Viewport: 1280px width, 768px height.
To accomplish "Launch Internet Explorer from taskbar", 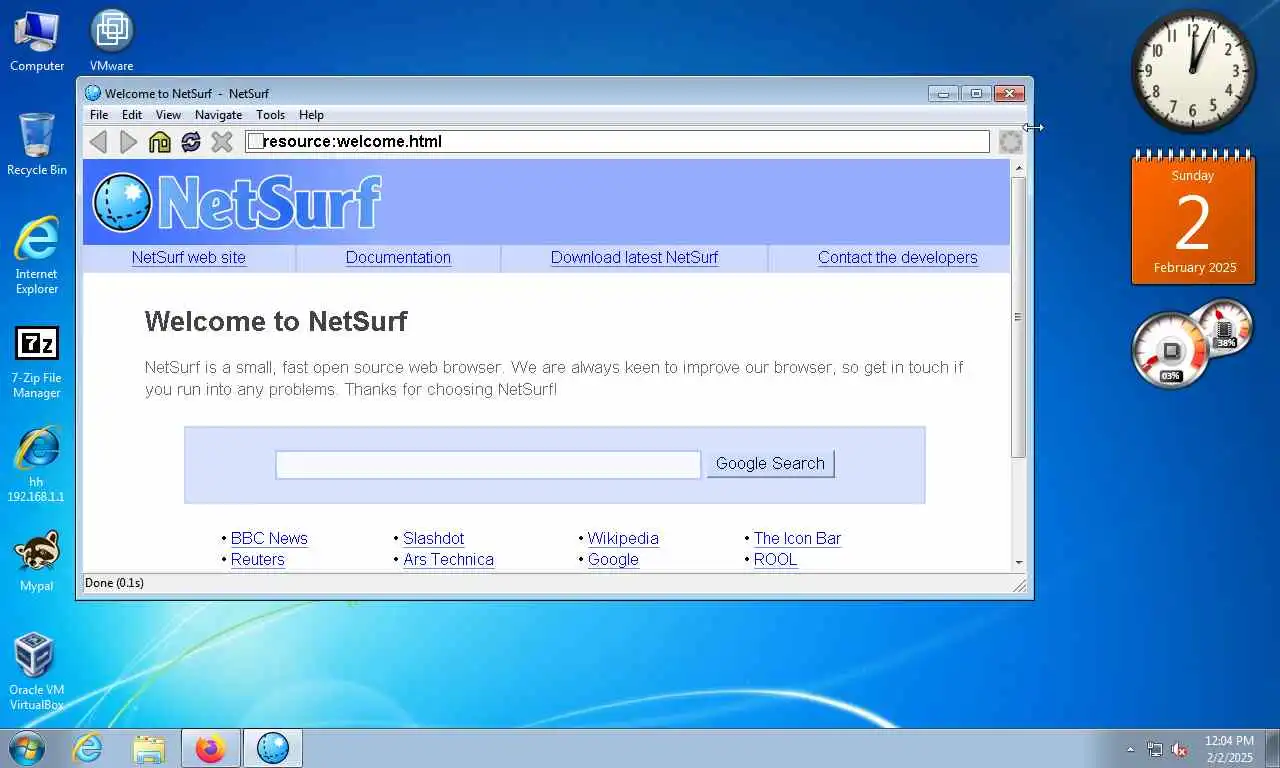I will [88, 748].
